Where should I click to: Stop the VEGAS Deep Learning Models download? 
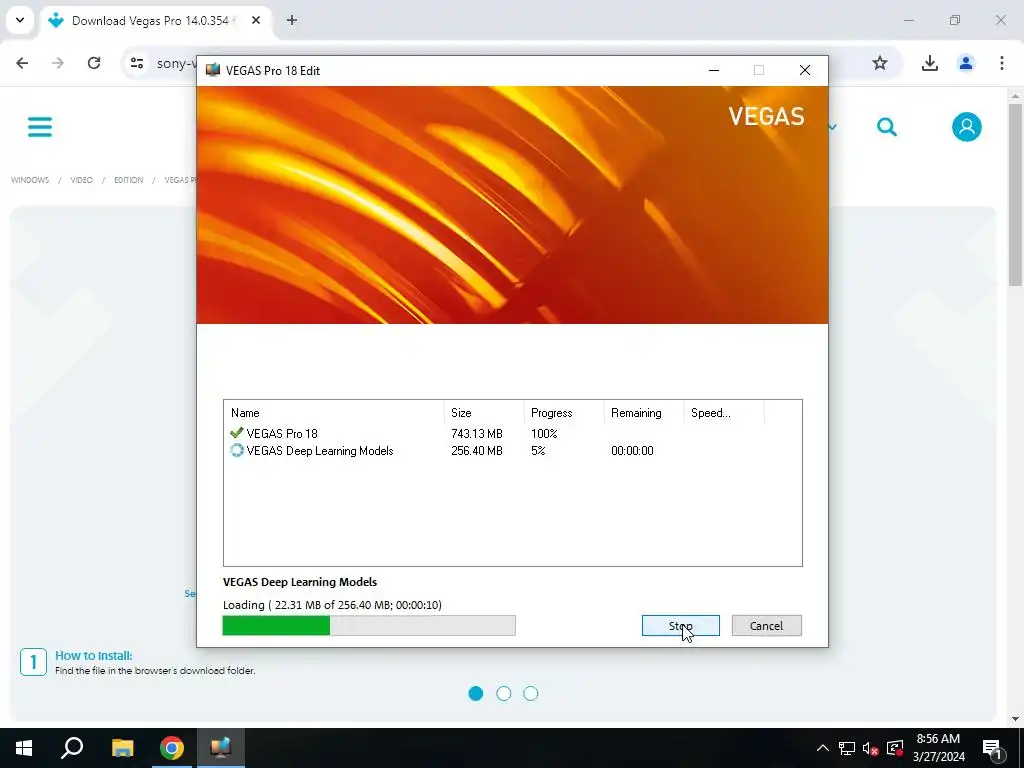coord(680,626)
